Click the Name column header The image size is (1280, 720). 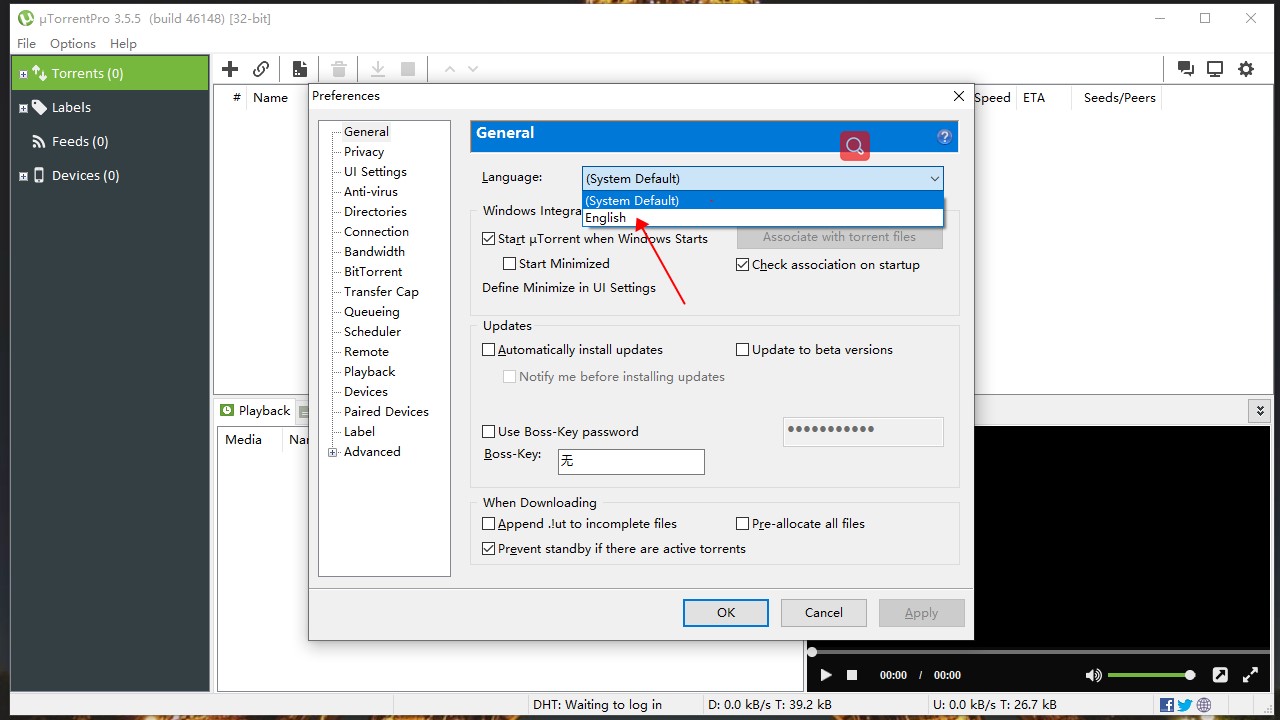[x=270, y=98]
